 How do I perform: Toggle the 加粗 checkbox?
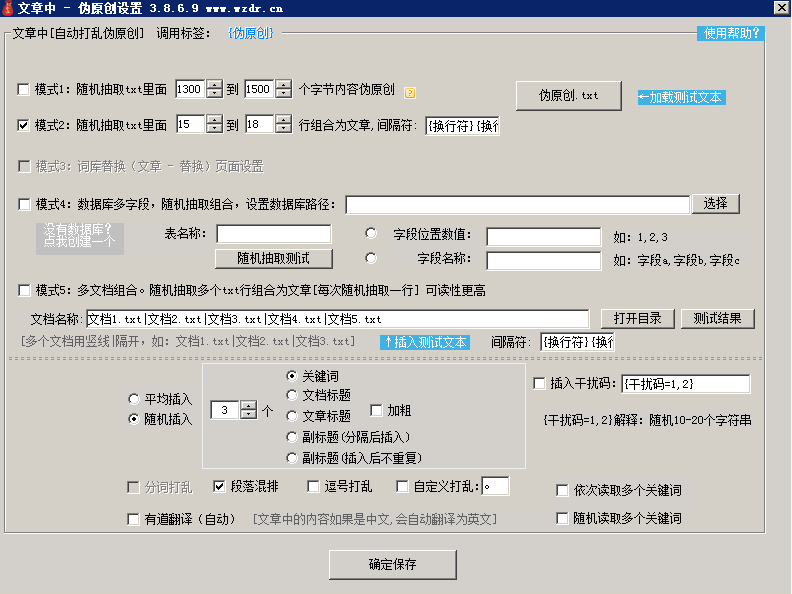tap(376, 410)
